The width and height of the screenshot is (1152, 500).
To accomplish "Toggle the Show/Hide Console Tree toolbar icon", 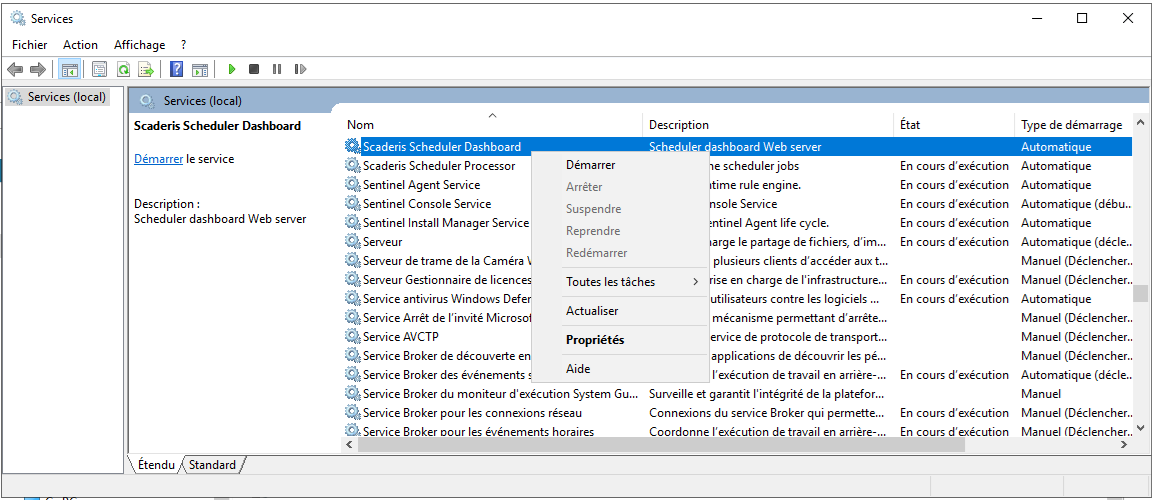I will point(70,69).
